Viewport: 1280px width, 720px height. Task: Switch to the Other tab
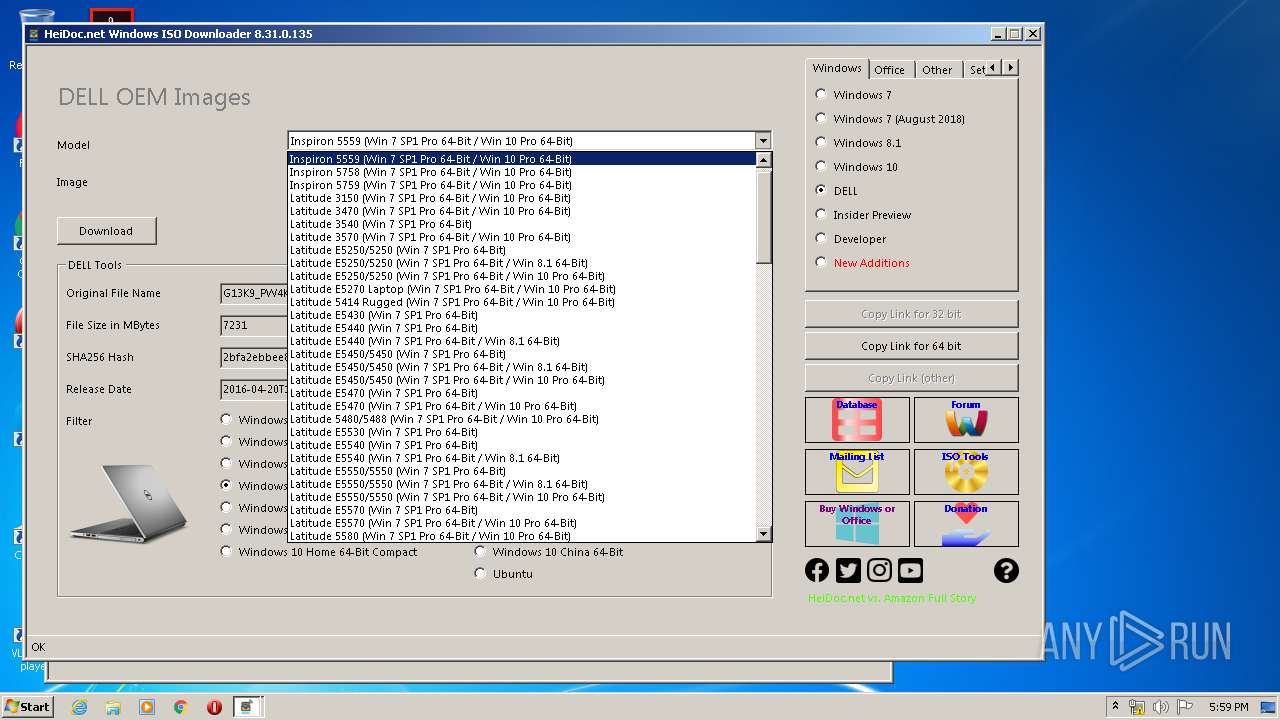[x=937, y=70]
